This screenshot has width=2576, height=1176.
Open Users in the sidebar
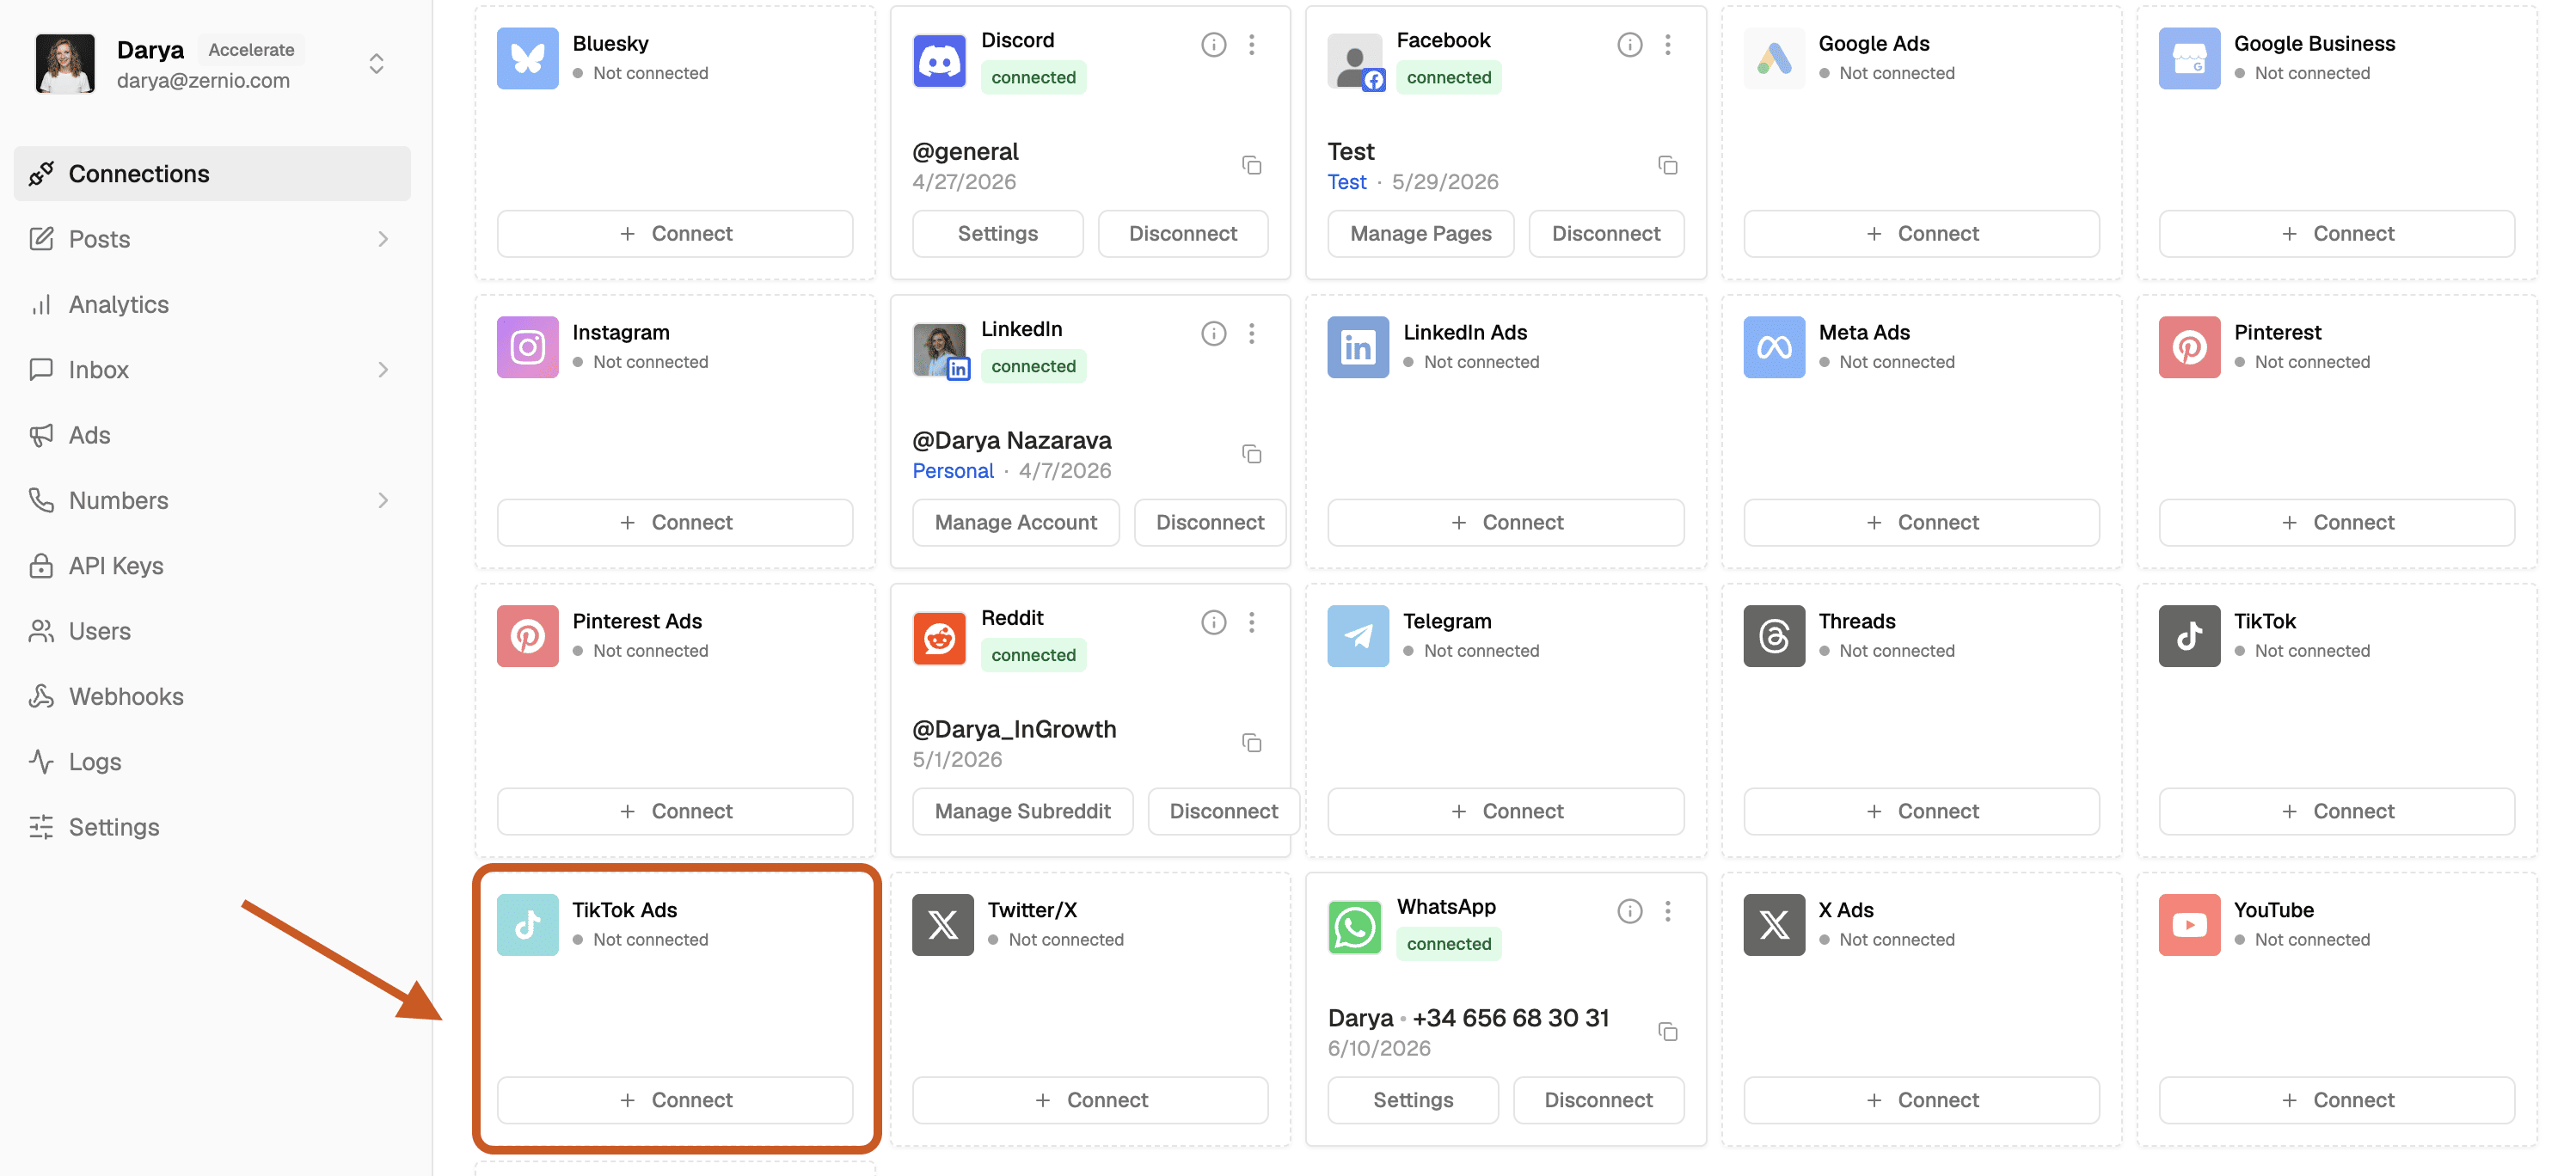point(212,631)
